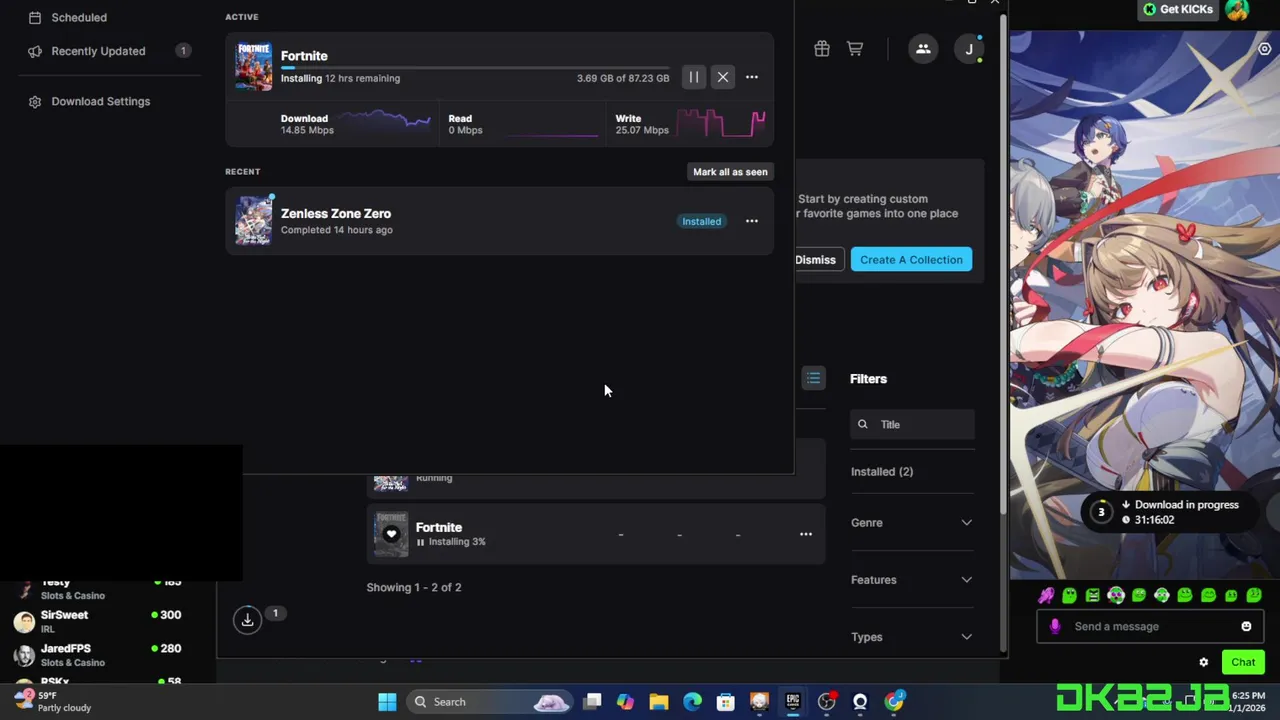Expand the Types filter
The image size is (1280, 720).
911,636
